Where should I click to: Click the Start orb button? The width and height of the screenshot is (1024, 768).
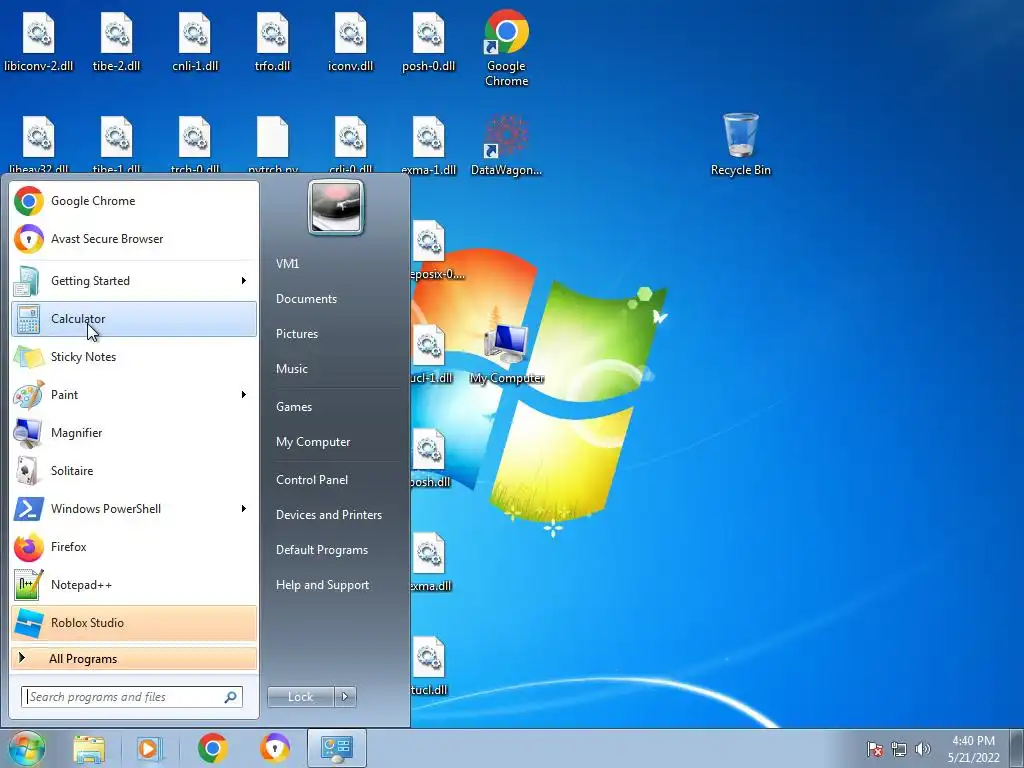pyautogui.click(x=27, y=748)
